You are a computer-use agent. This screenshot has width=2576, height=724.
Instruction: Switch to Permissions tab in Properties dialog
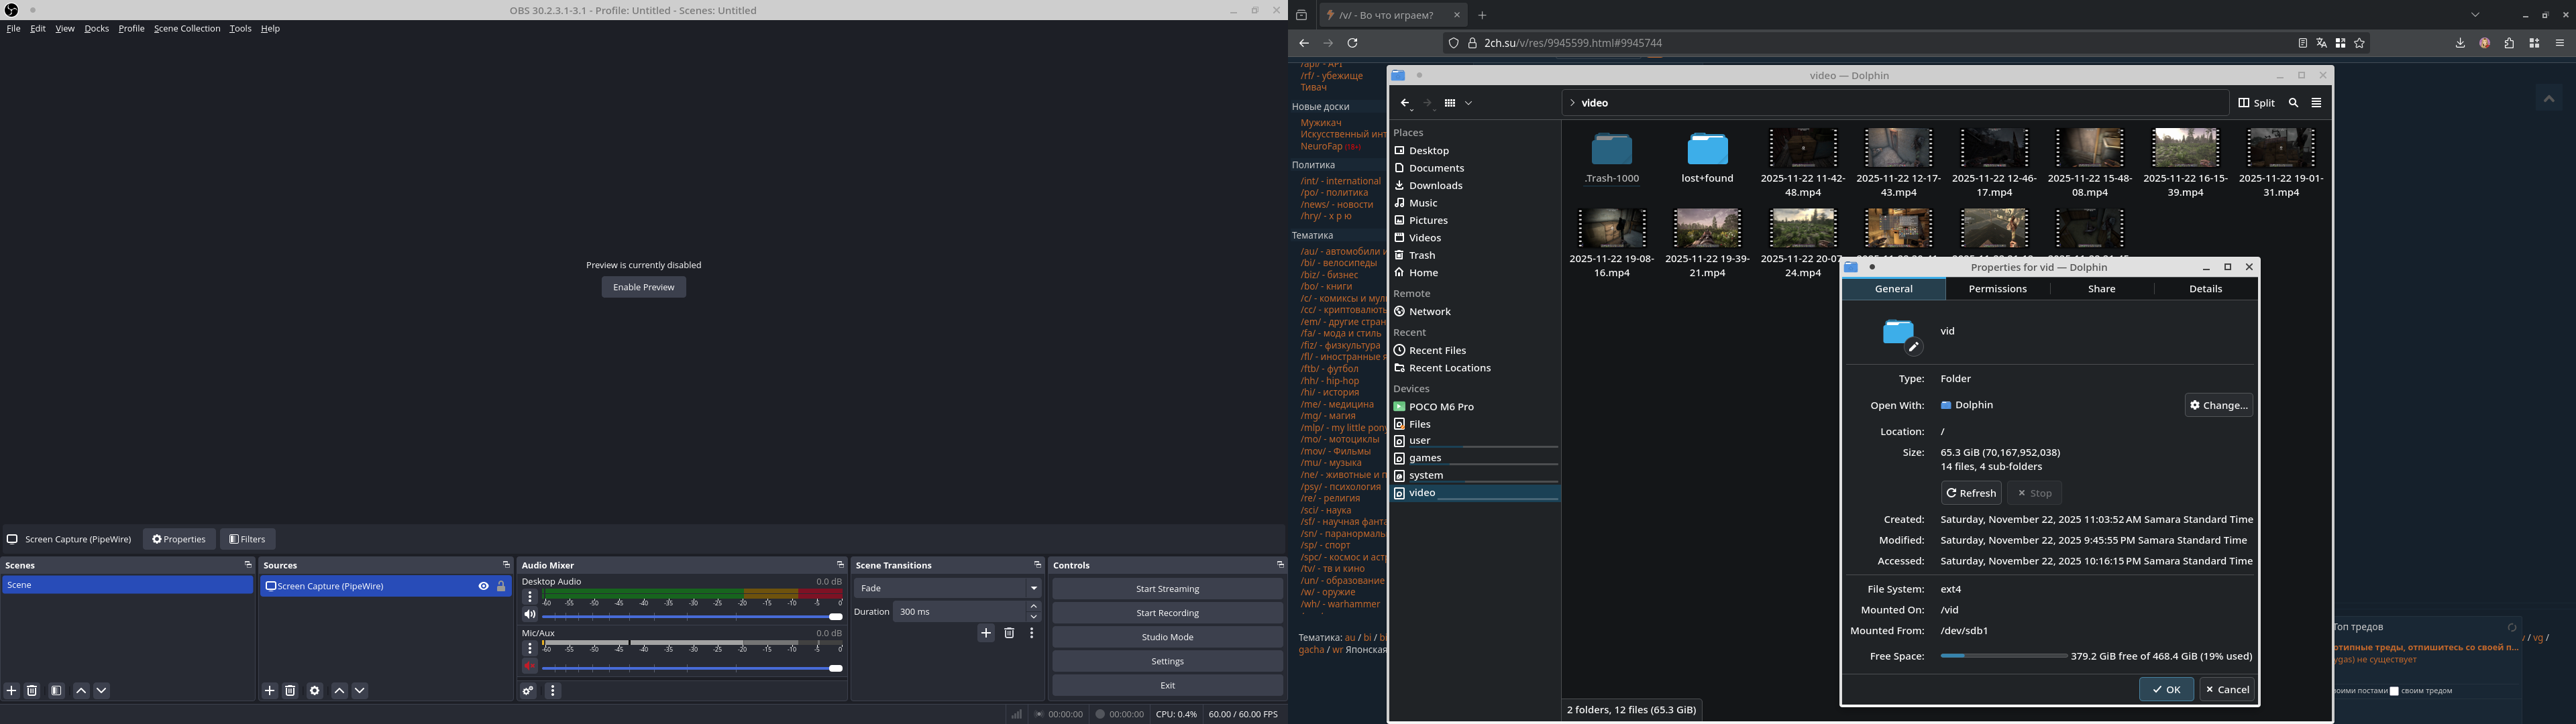[1997, 289]
